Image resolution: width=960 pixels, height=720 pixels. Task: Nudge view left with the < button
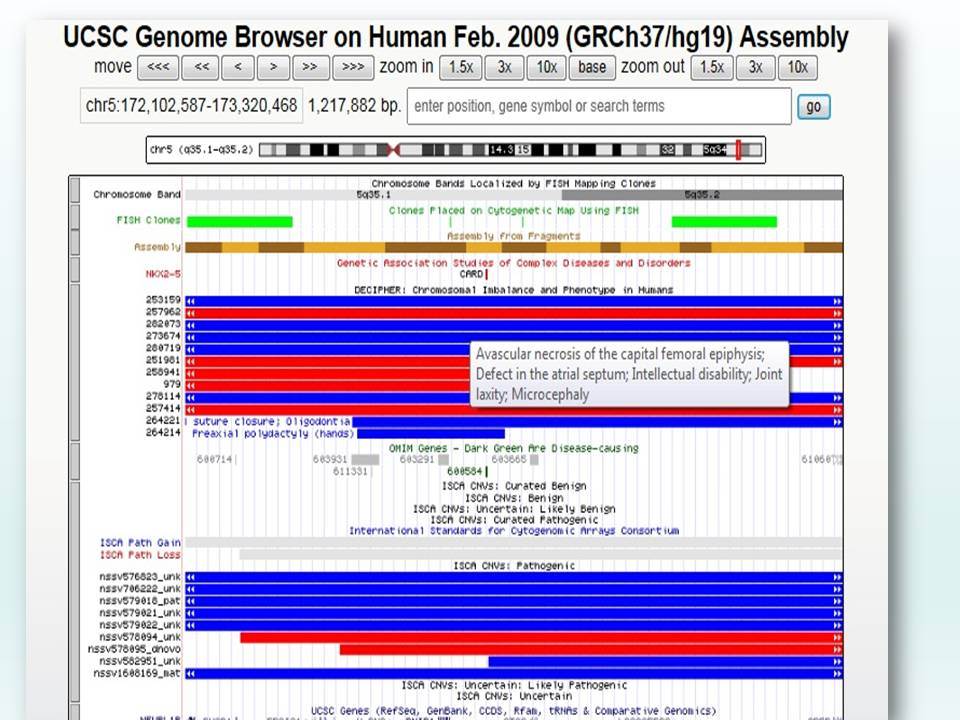coord(238,67)
